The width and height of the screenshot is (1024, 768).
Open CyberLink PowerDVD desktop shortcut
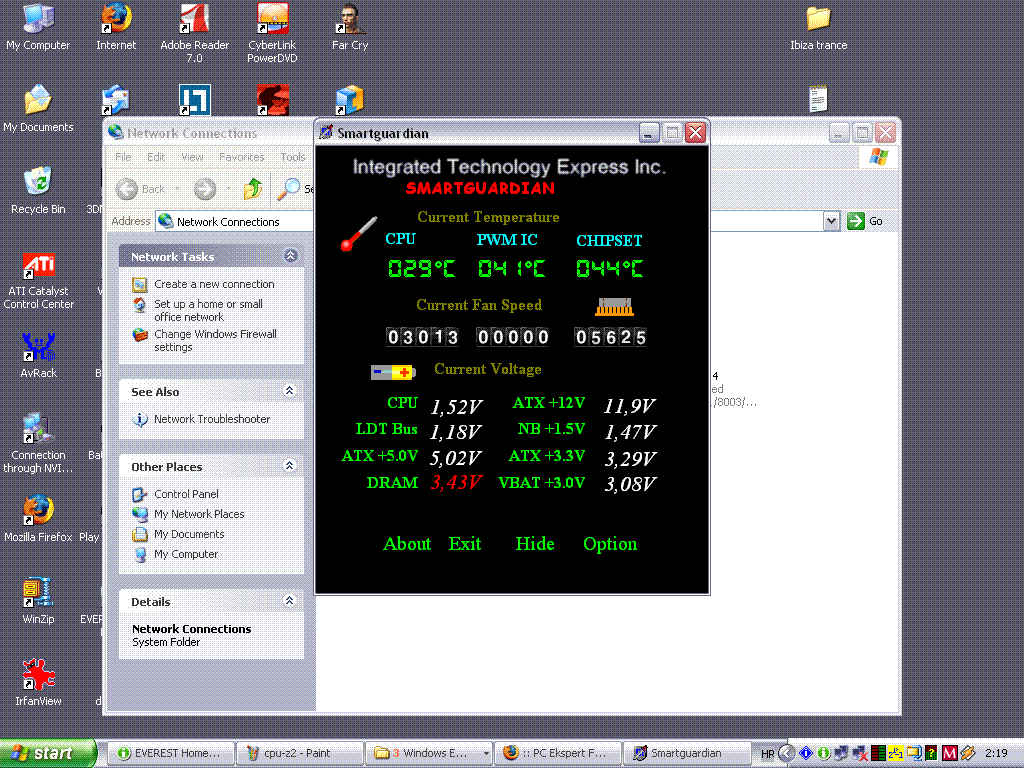tap(272, 19)
